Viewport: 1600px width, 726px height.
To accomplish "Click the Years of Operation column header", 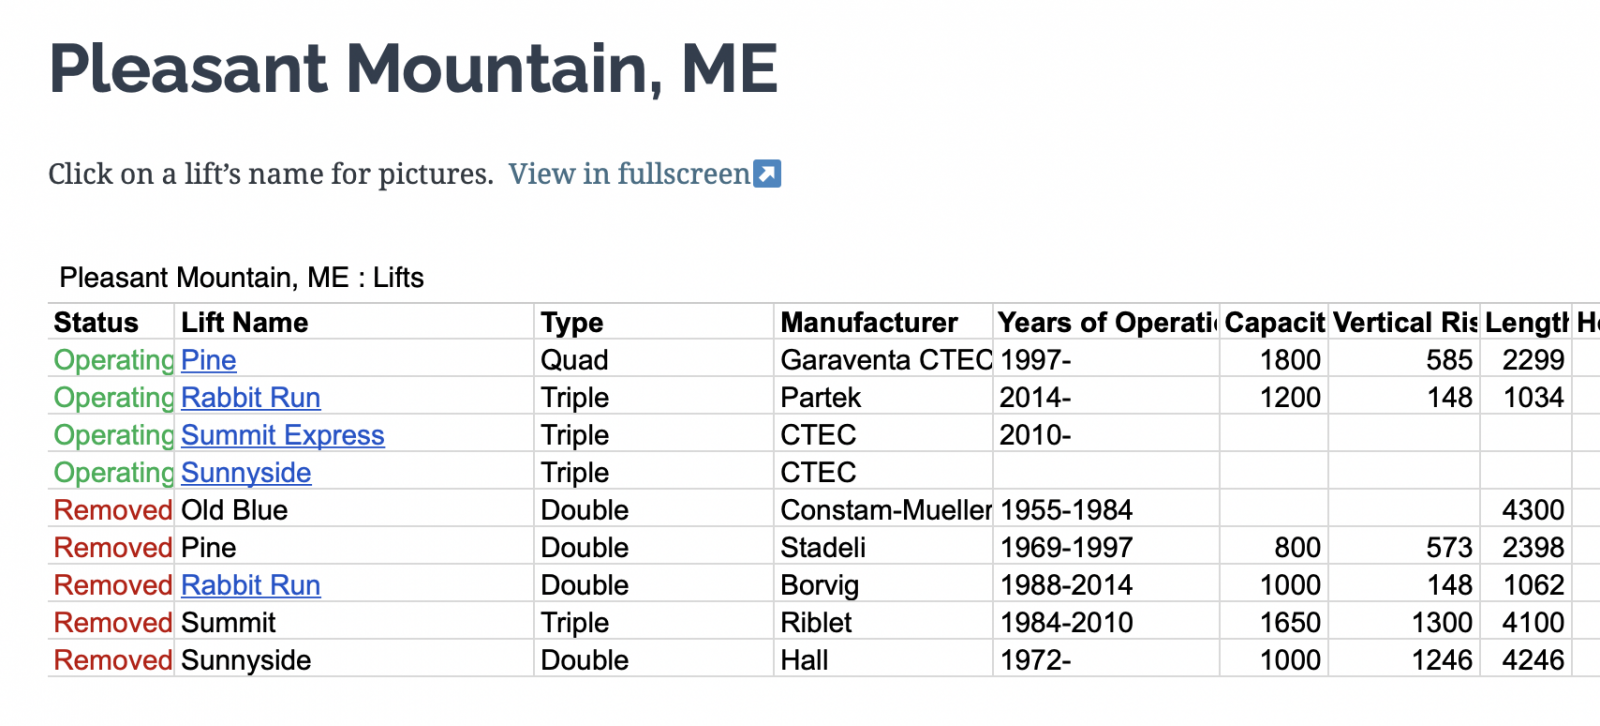I will 1106,323.
